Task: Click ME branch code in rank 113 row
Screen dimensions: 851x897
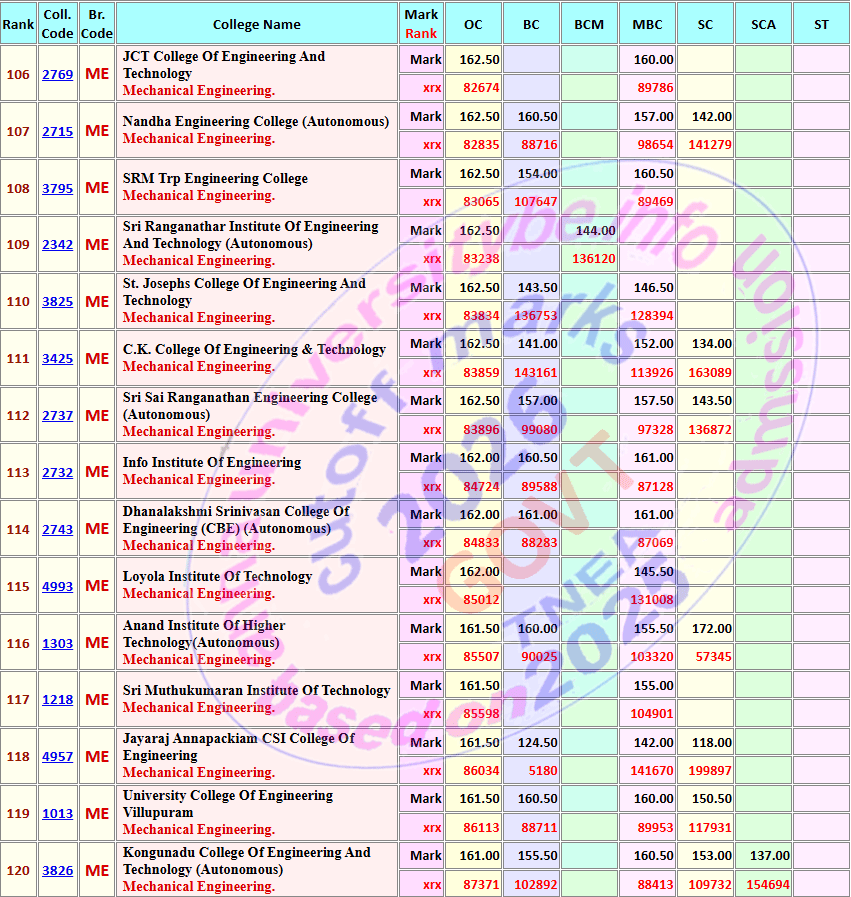Action: [x=97, y=472]
